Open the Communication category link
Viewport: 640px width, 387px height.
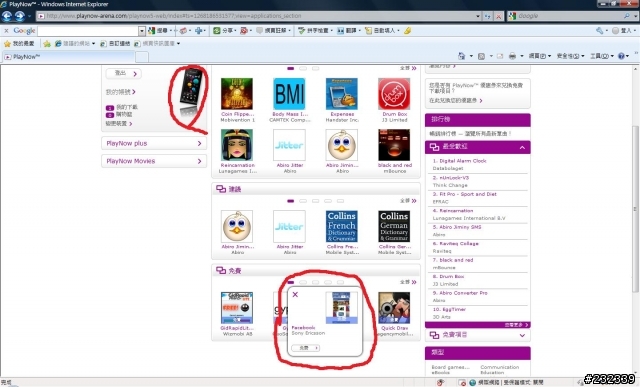tap(500, 367)
